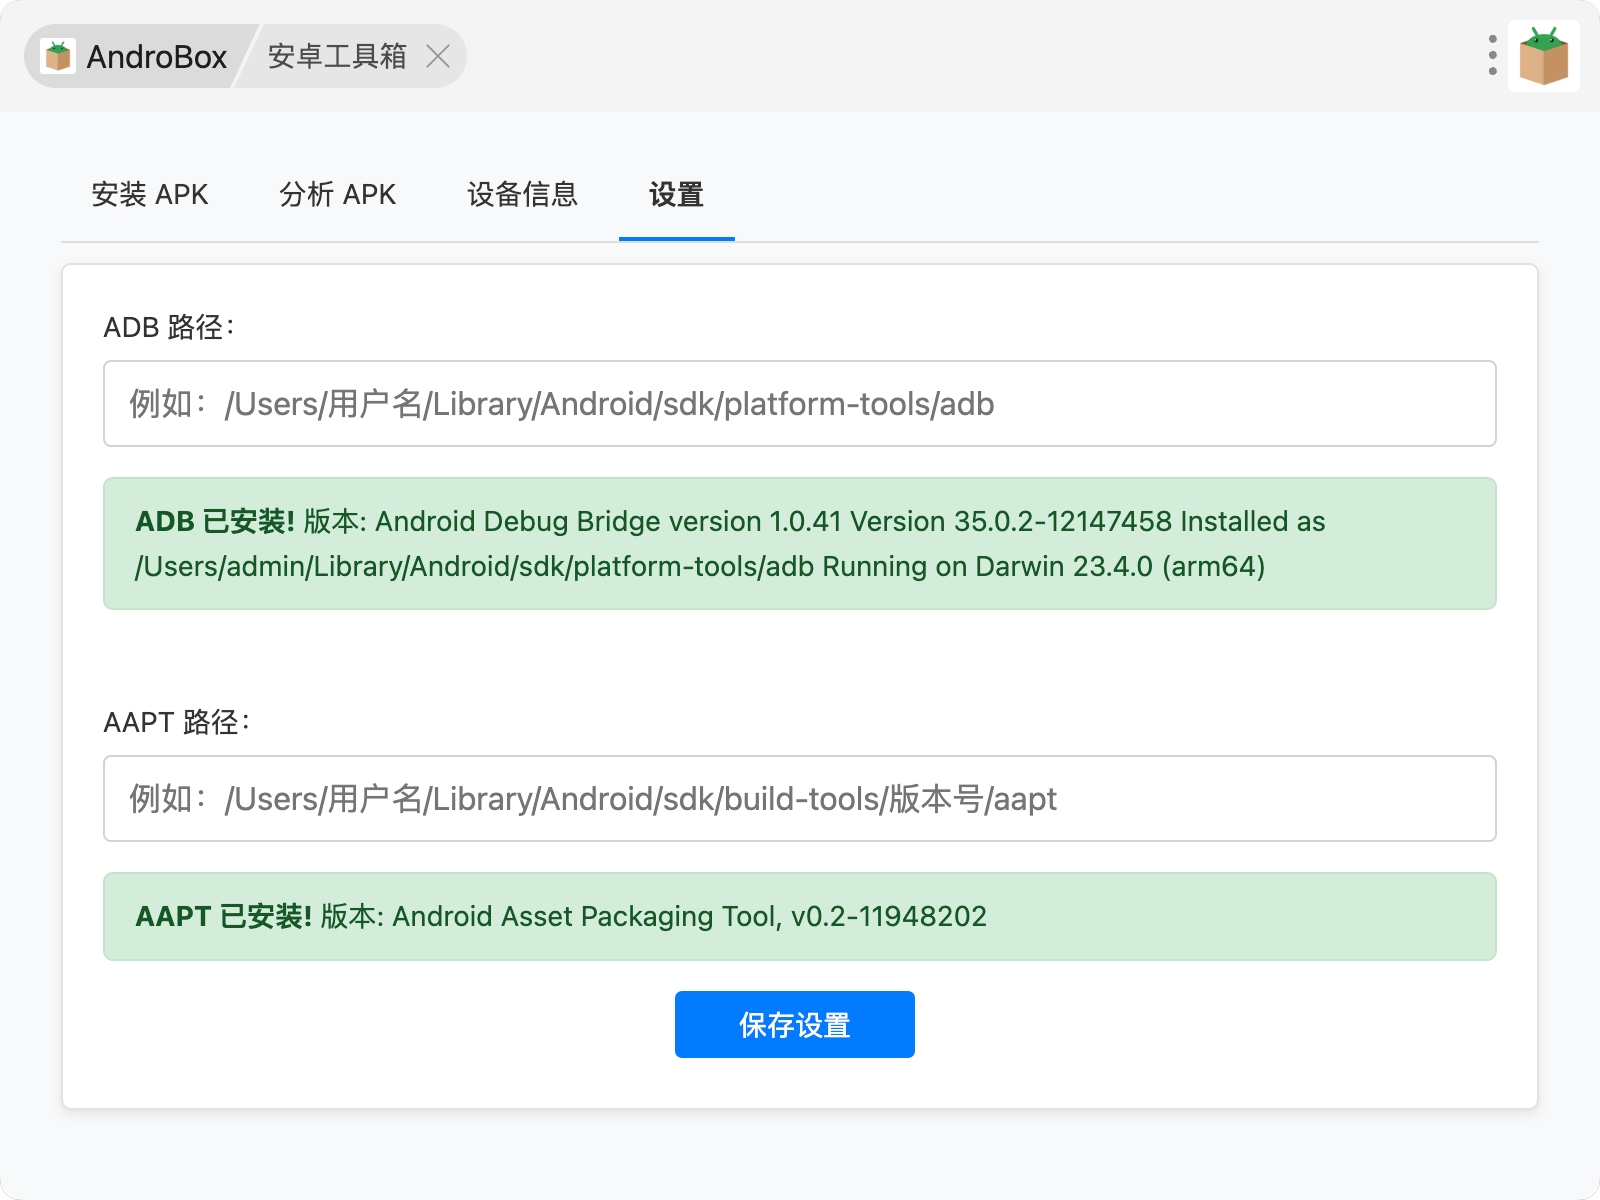Switch to the 分析 APK tab

(x=338, y=194)
